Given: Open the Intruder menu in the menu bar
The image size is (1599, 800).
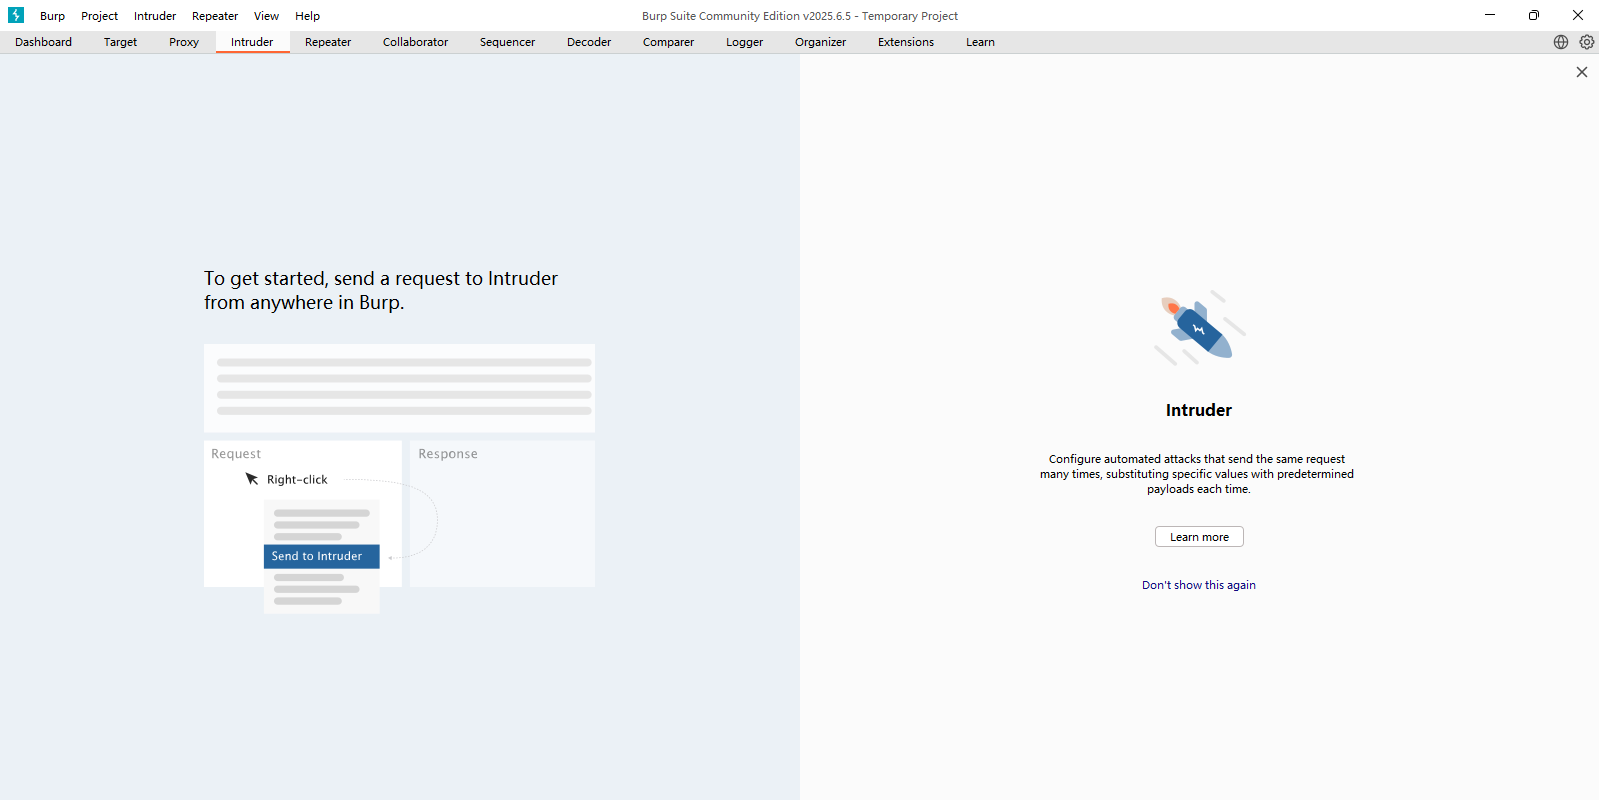Looking at the screenshot, I should 155,16.
